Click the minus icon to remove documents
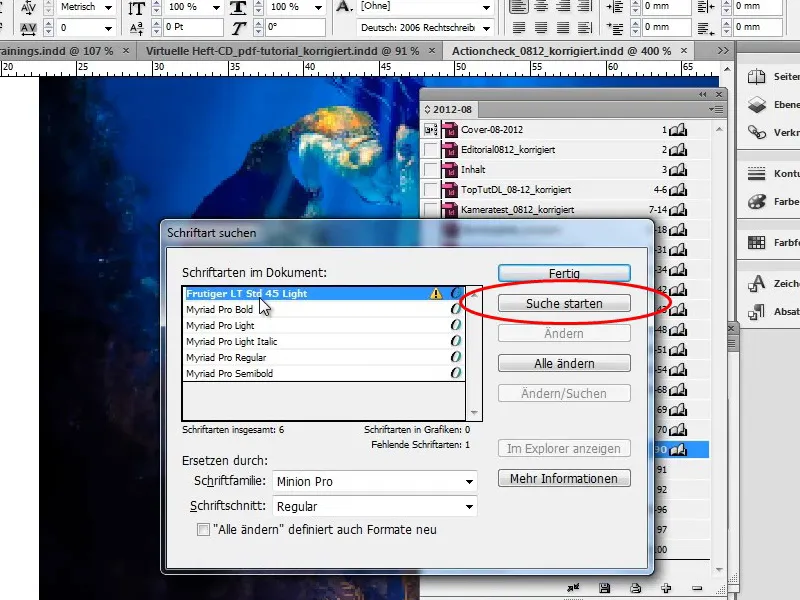Image resolution: width=800 pixels, height=600 pixels. pyautogui.click(x=697, y=588)
